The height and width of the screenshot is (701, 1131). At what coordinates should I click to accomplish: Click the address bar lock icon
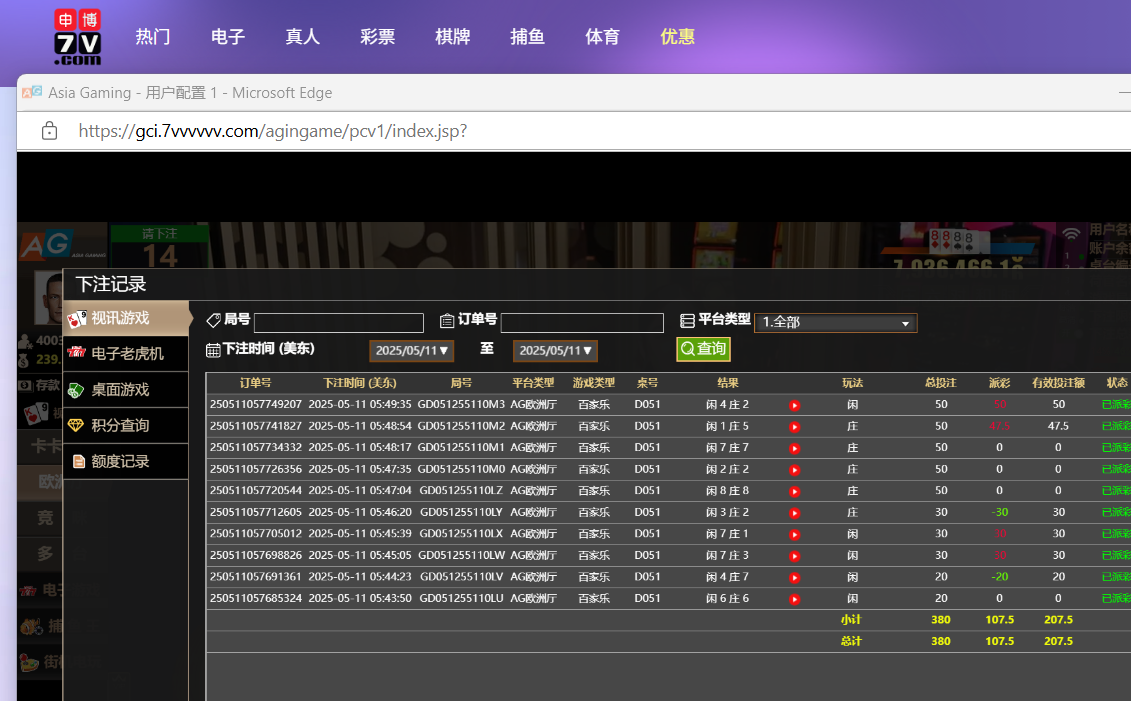48,131
